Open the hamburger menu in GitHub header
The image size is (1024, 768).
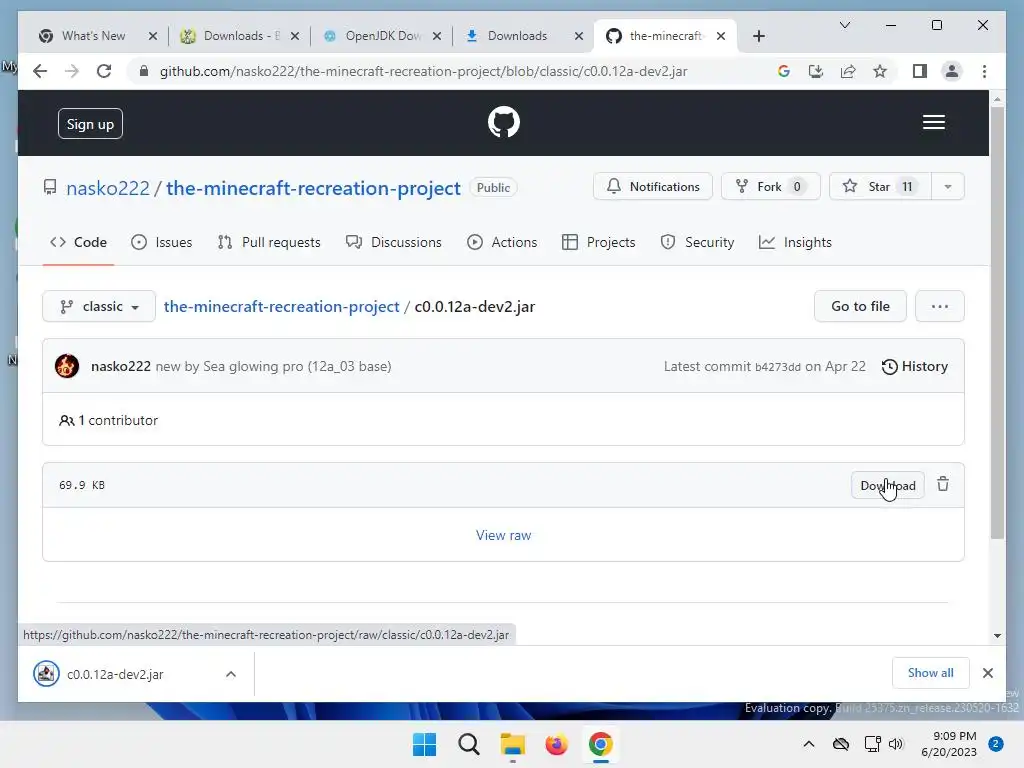pyautogui.click(x=933, y=122)
